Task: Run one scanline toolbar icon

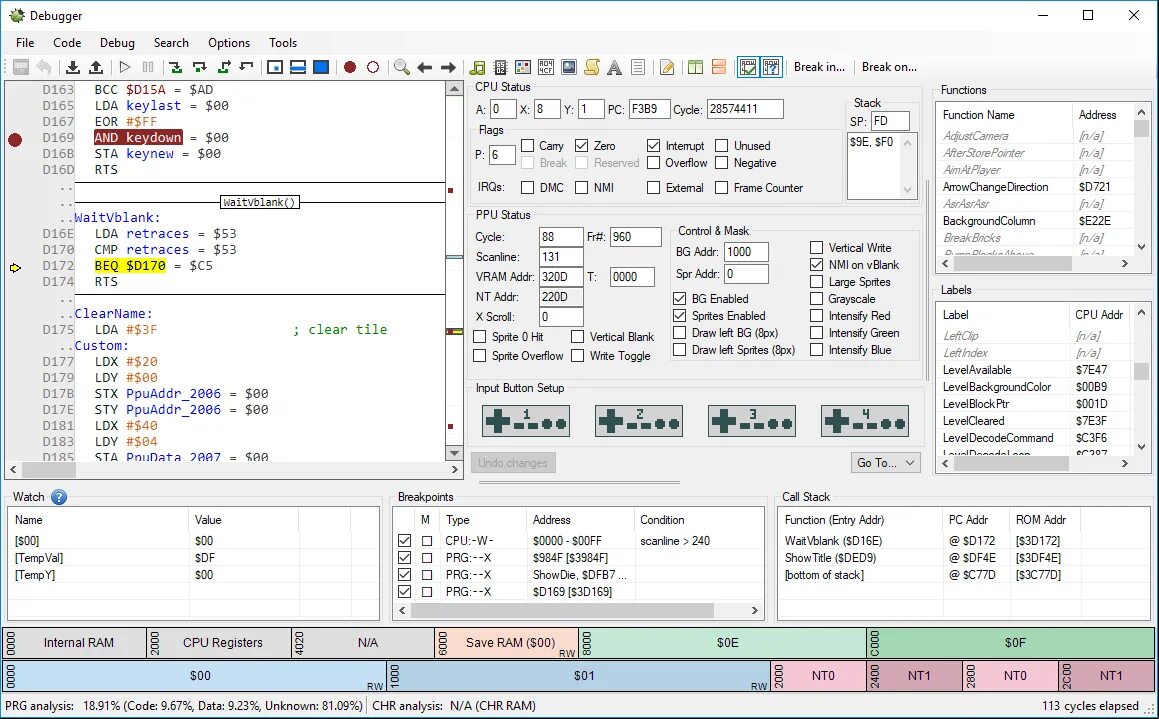Action: coord(298,67)
